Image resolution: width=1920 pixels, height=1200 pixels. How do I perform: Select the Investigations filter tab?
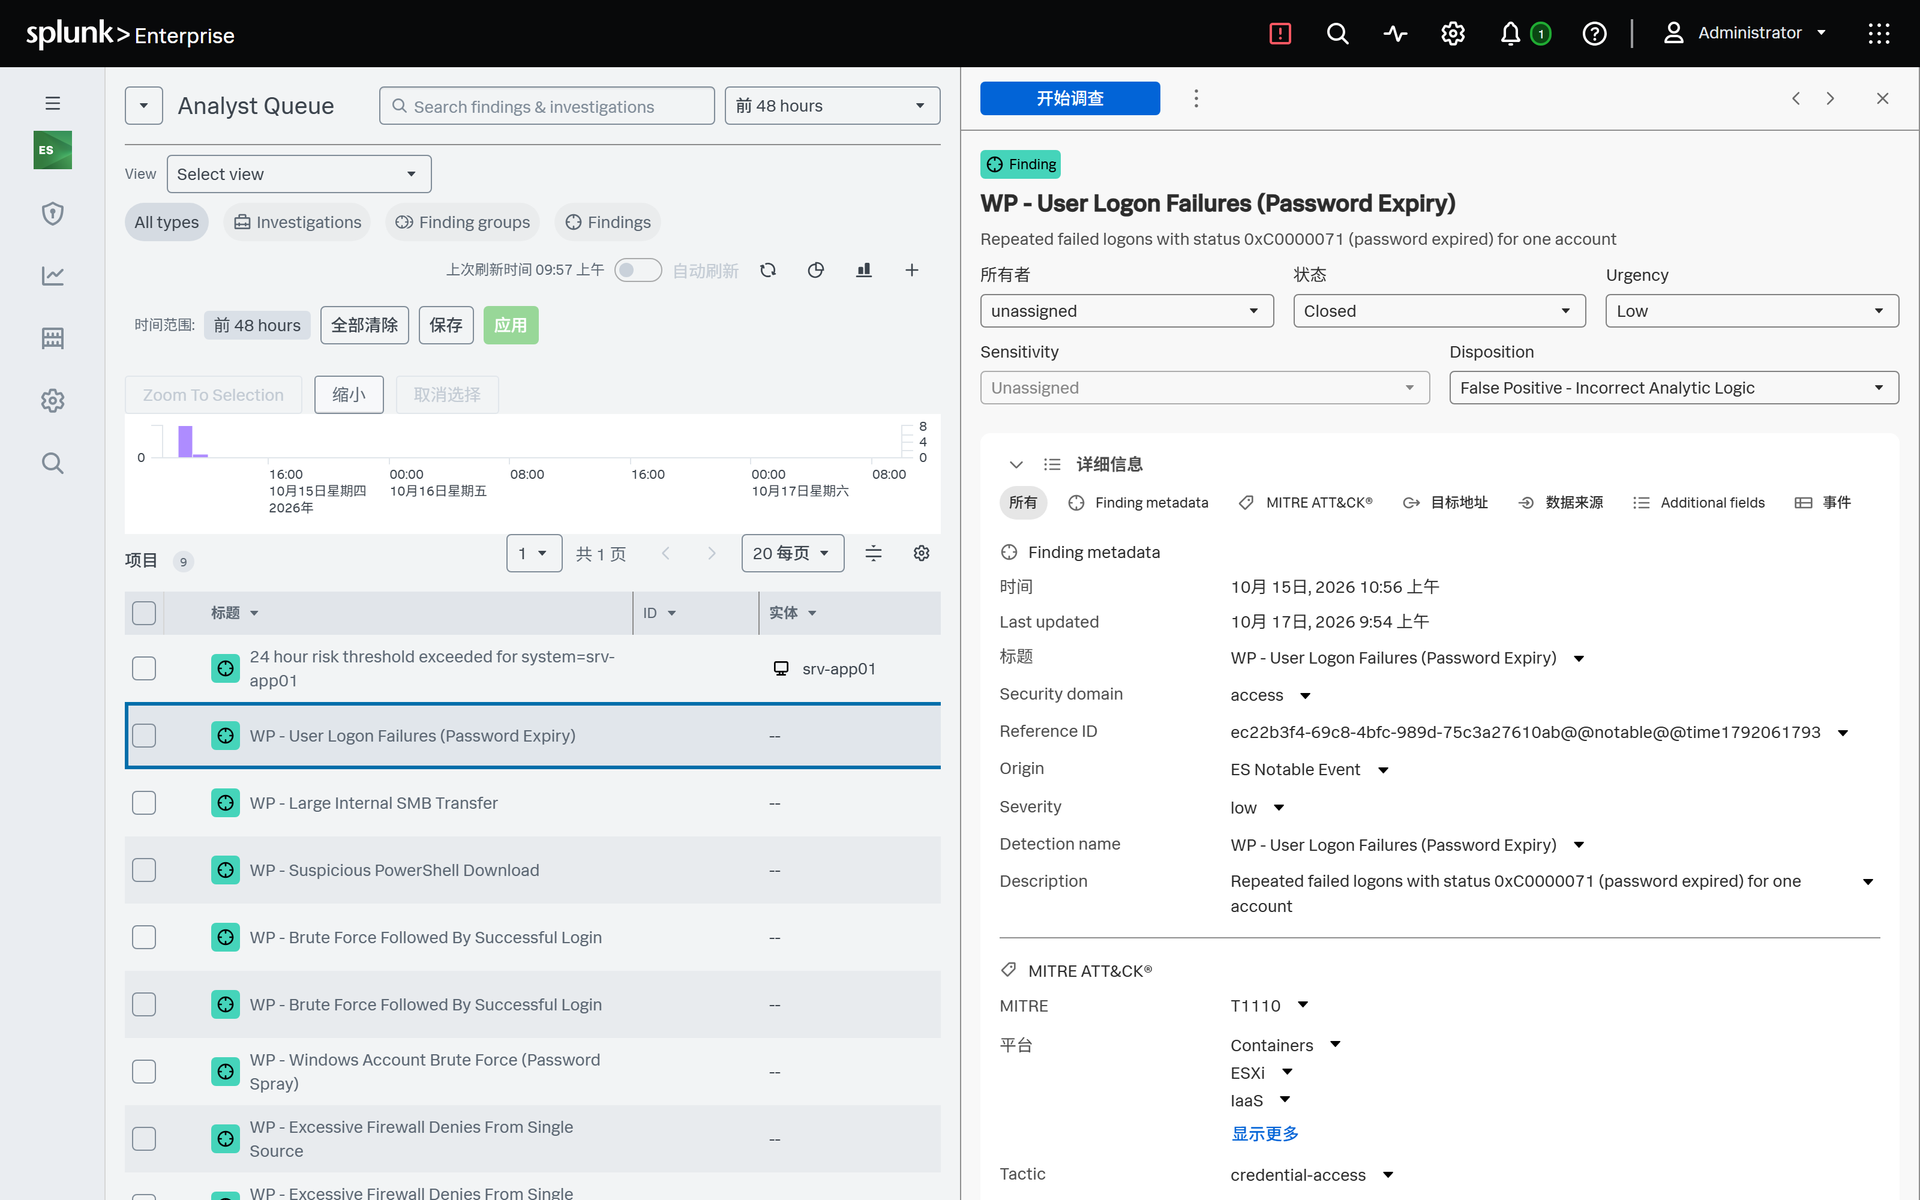pyautogui.click(x=298, y=222)
